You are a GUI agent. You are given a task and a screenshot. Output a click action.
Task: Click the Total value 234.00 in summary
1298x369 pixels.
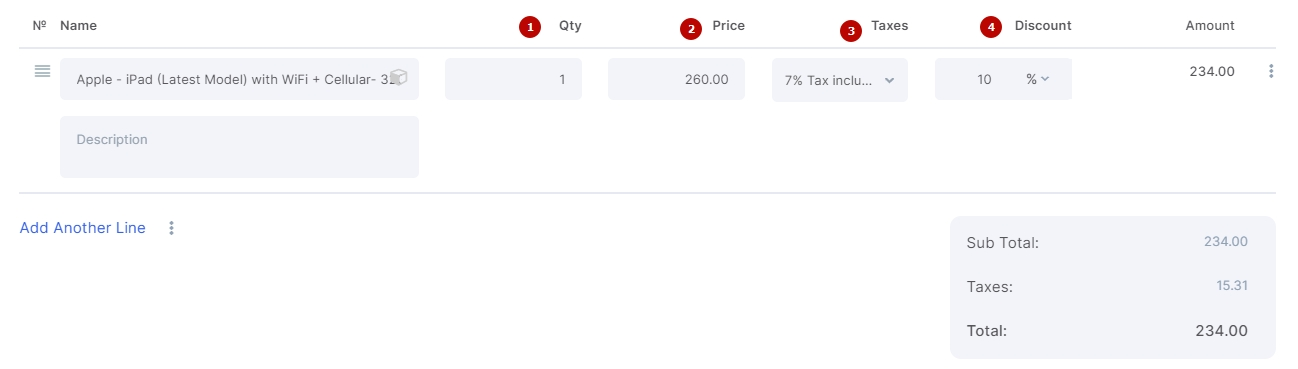coord(1221,331)
